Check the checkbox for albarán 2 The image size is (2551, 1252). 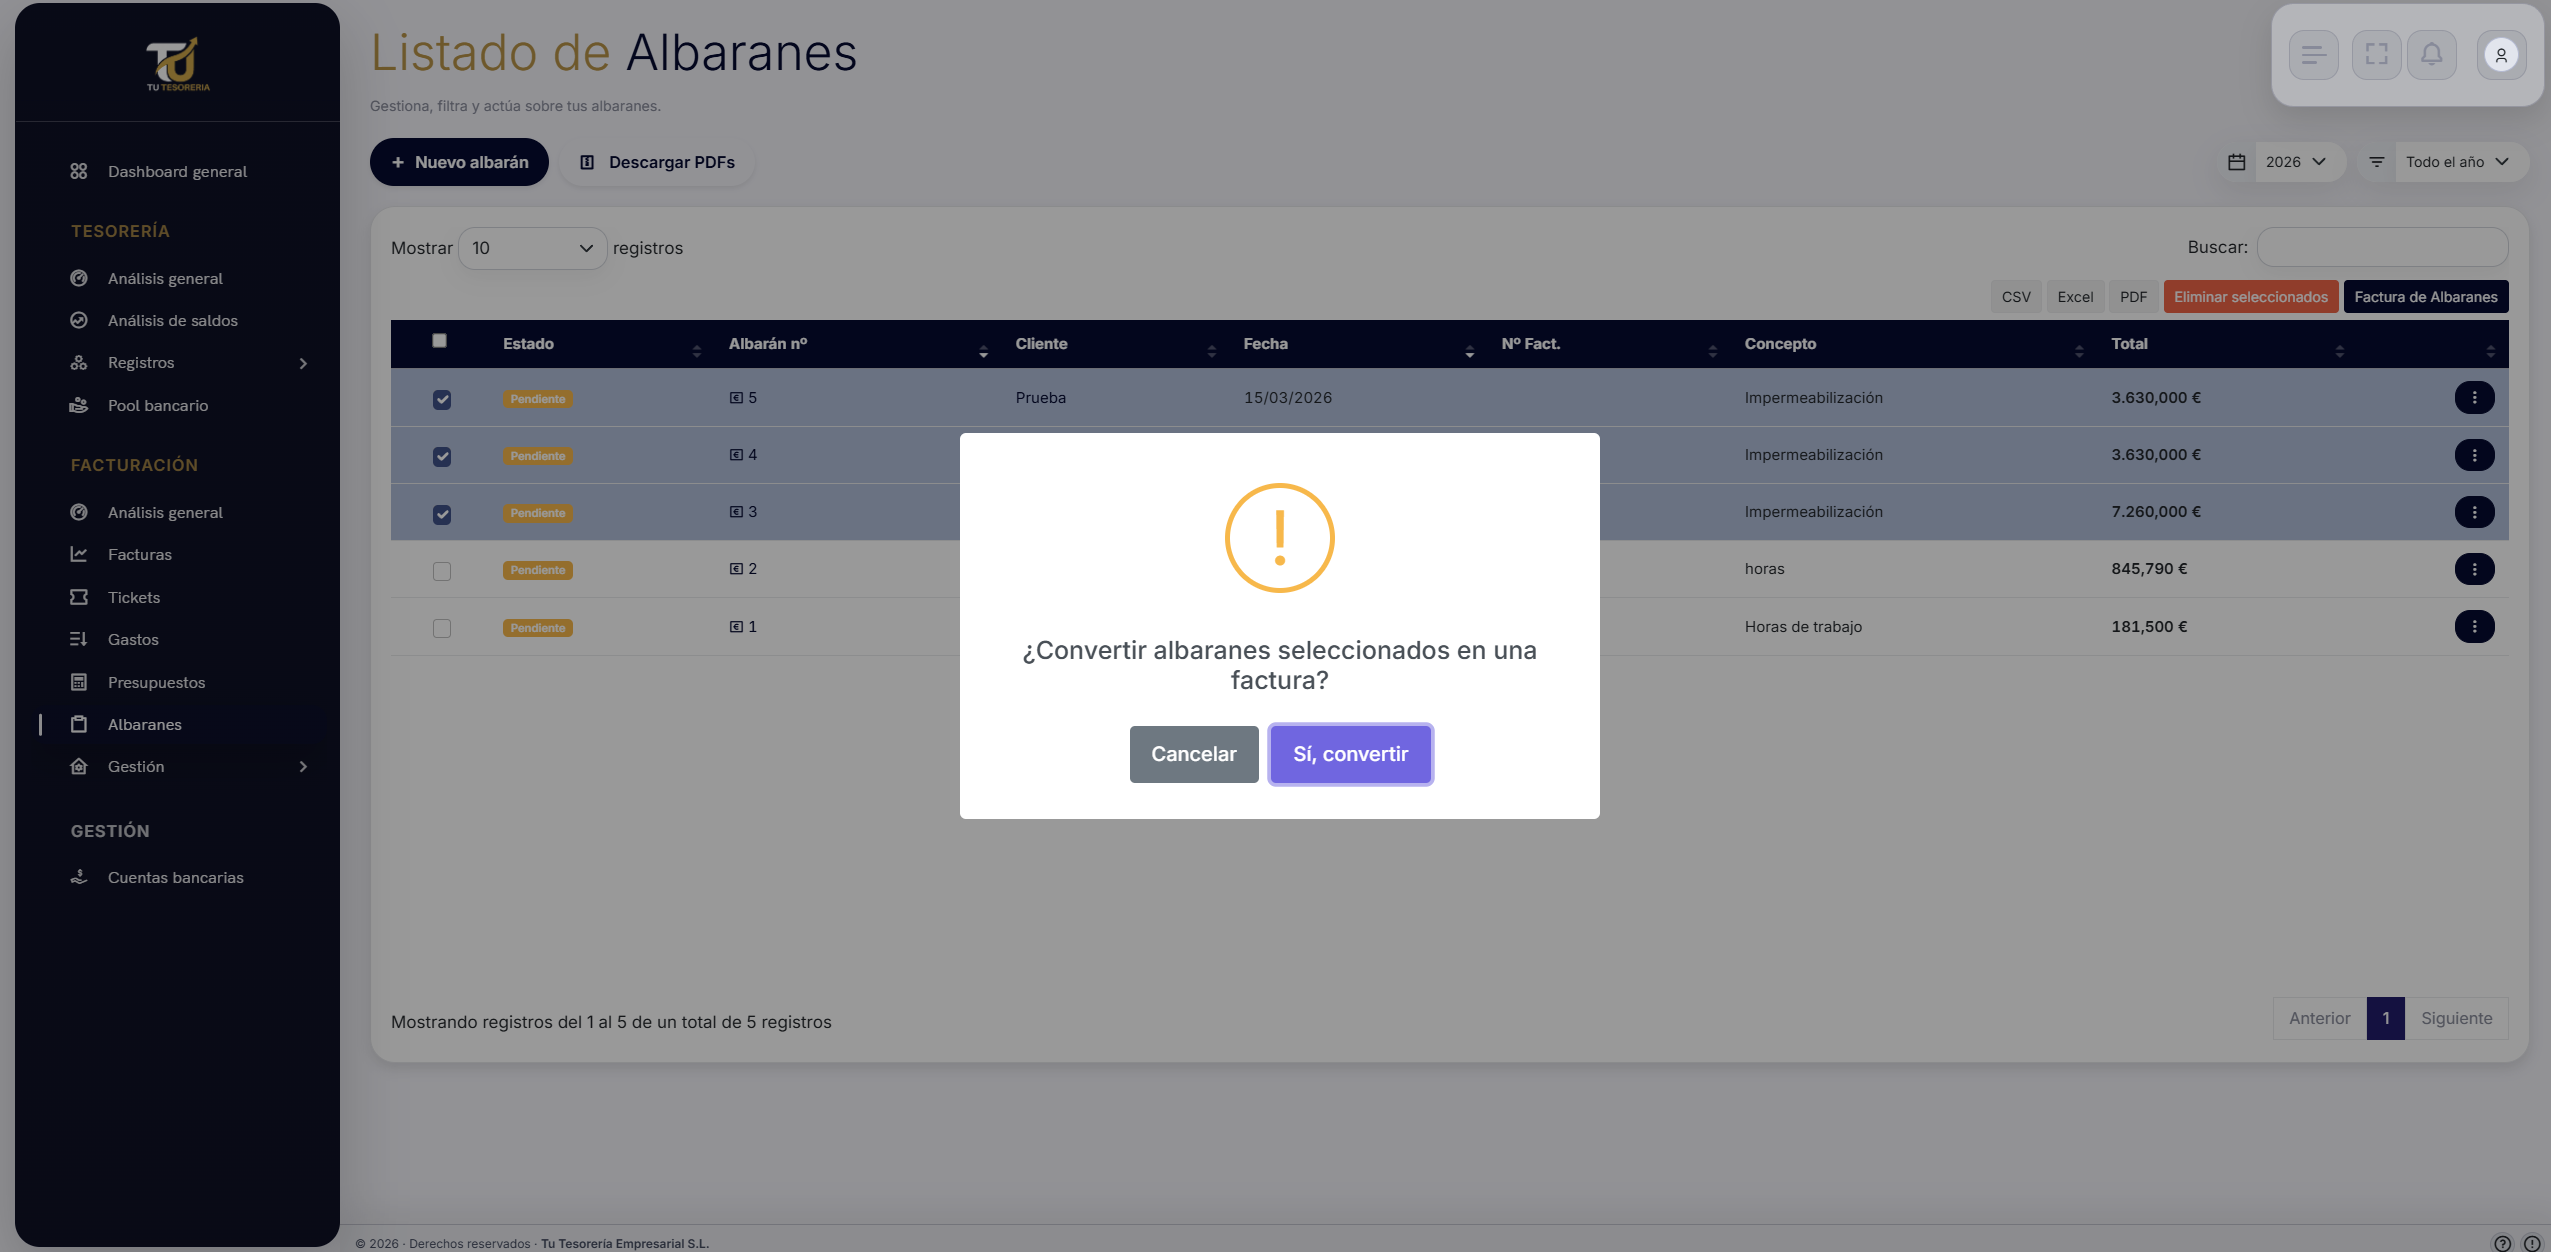(x=442, y=571)
